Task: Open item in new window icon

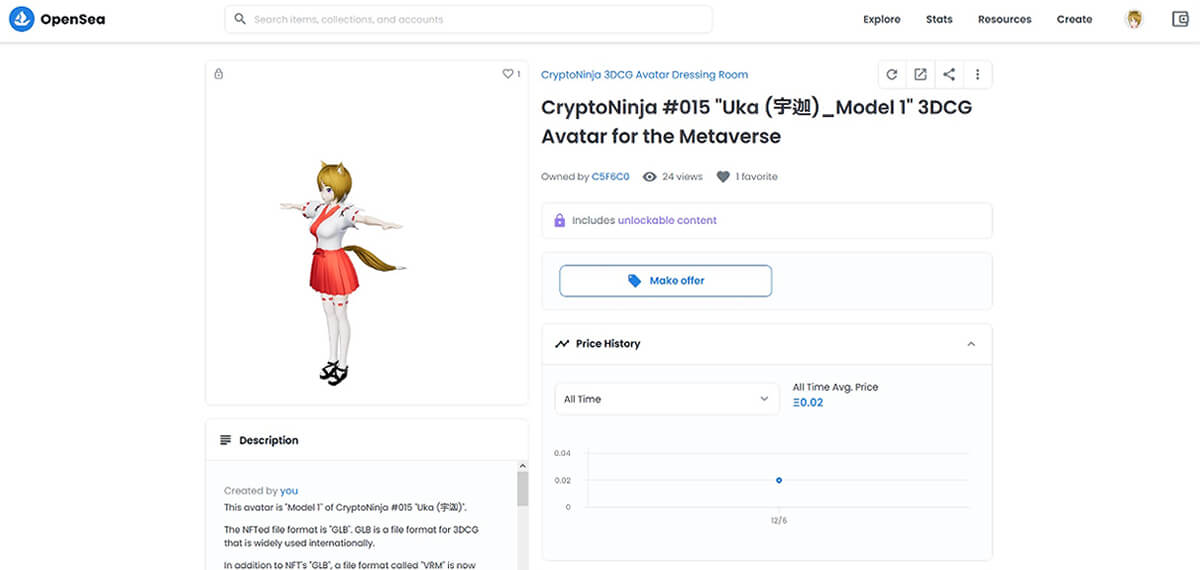Action: [920, 74]
